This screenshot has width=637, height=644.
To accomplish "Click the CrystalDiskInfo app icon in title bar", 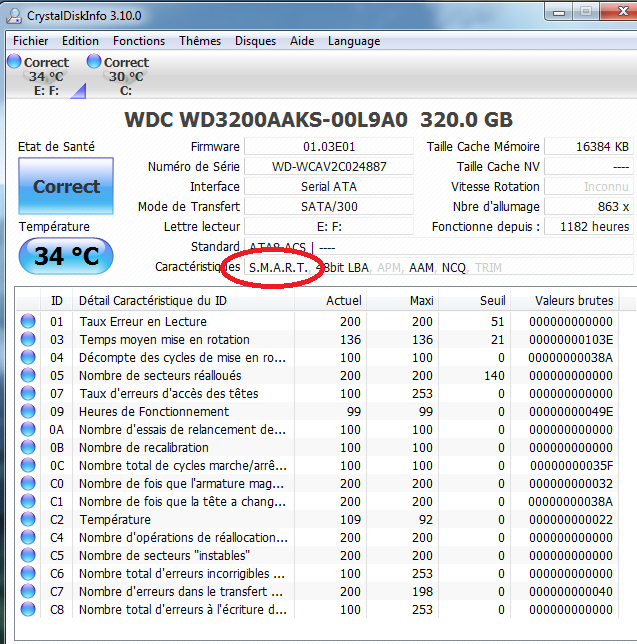I will click(x=14, y=16).
